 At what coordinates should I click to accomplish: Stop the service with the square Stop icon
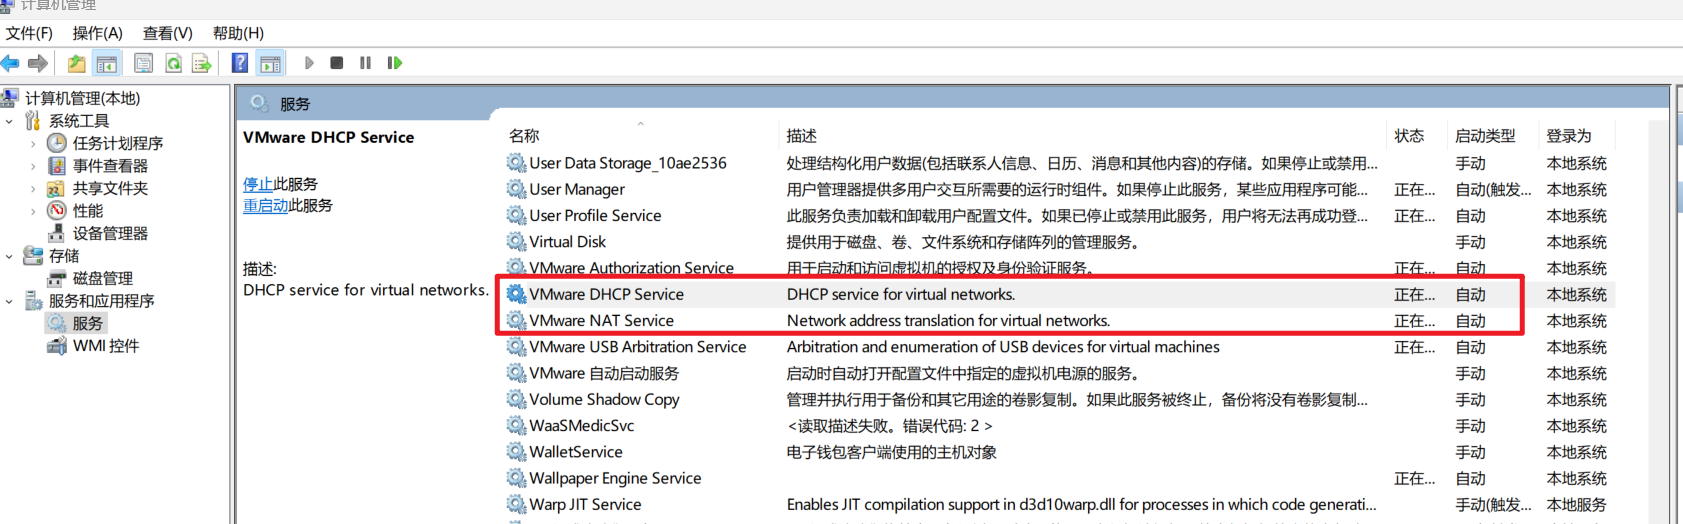pos(337,63)
